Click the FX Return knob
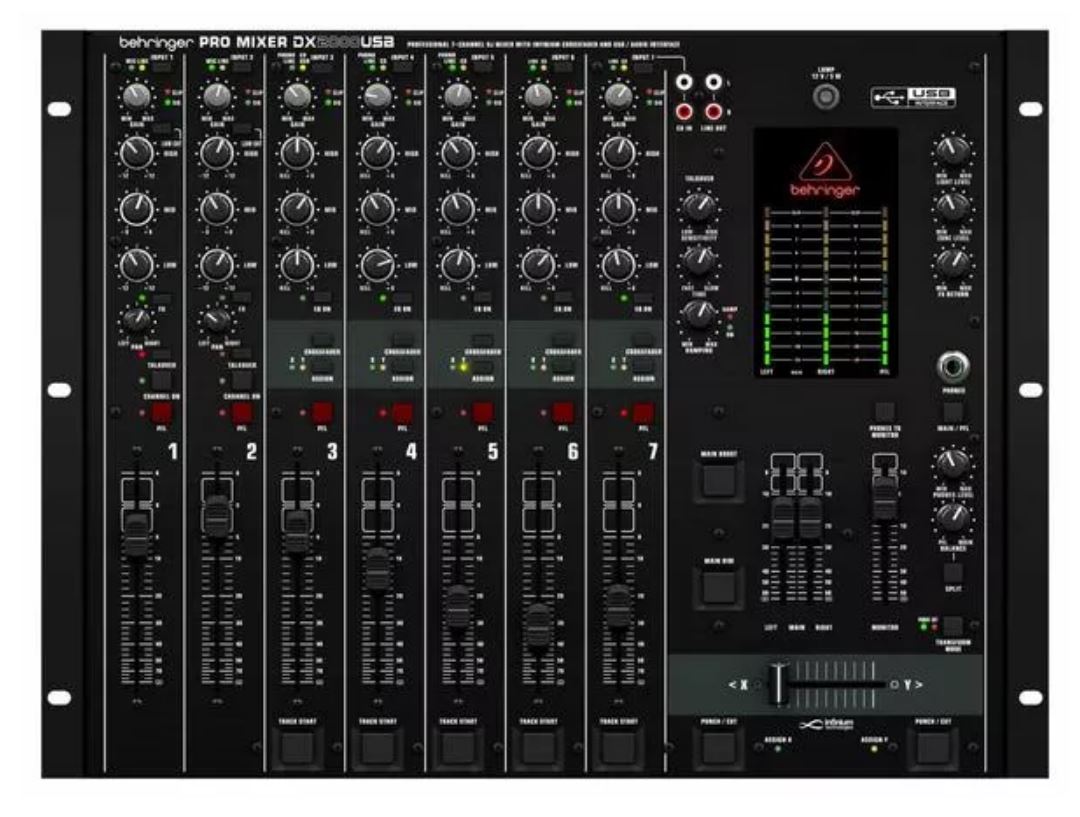The image size is (1080, 817). tap(953, 262)
